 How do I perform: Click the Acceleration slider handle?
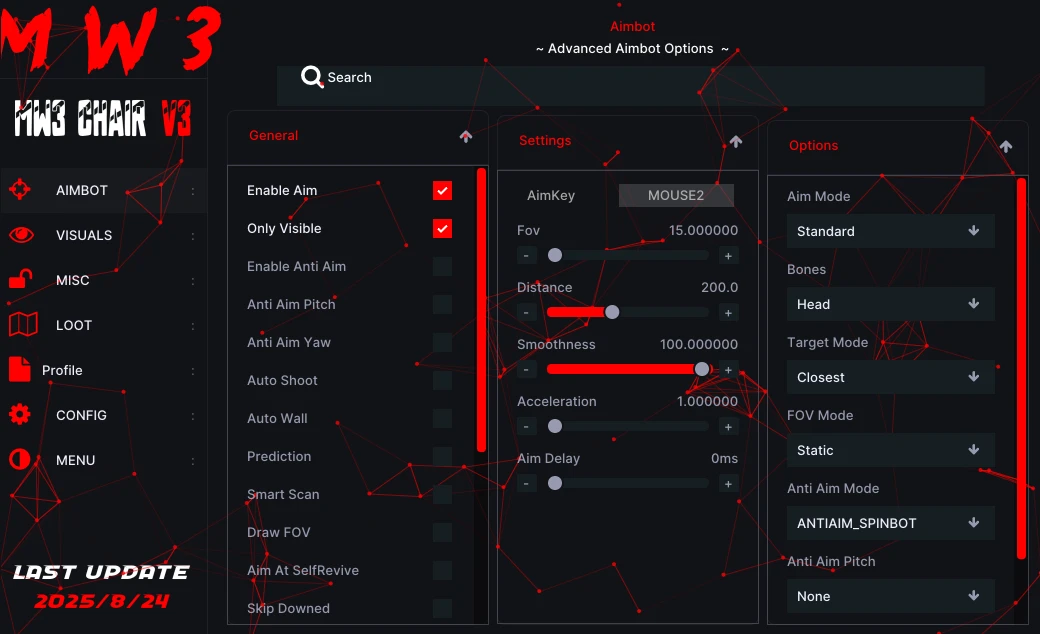[555, 426]
